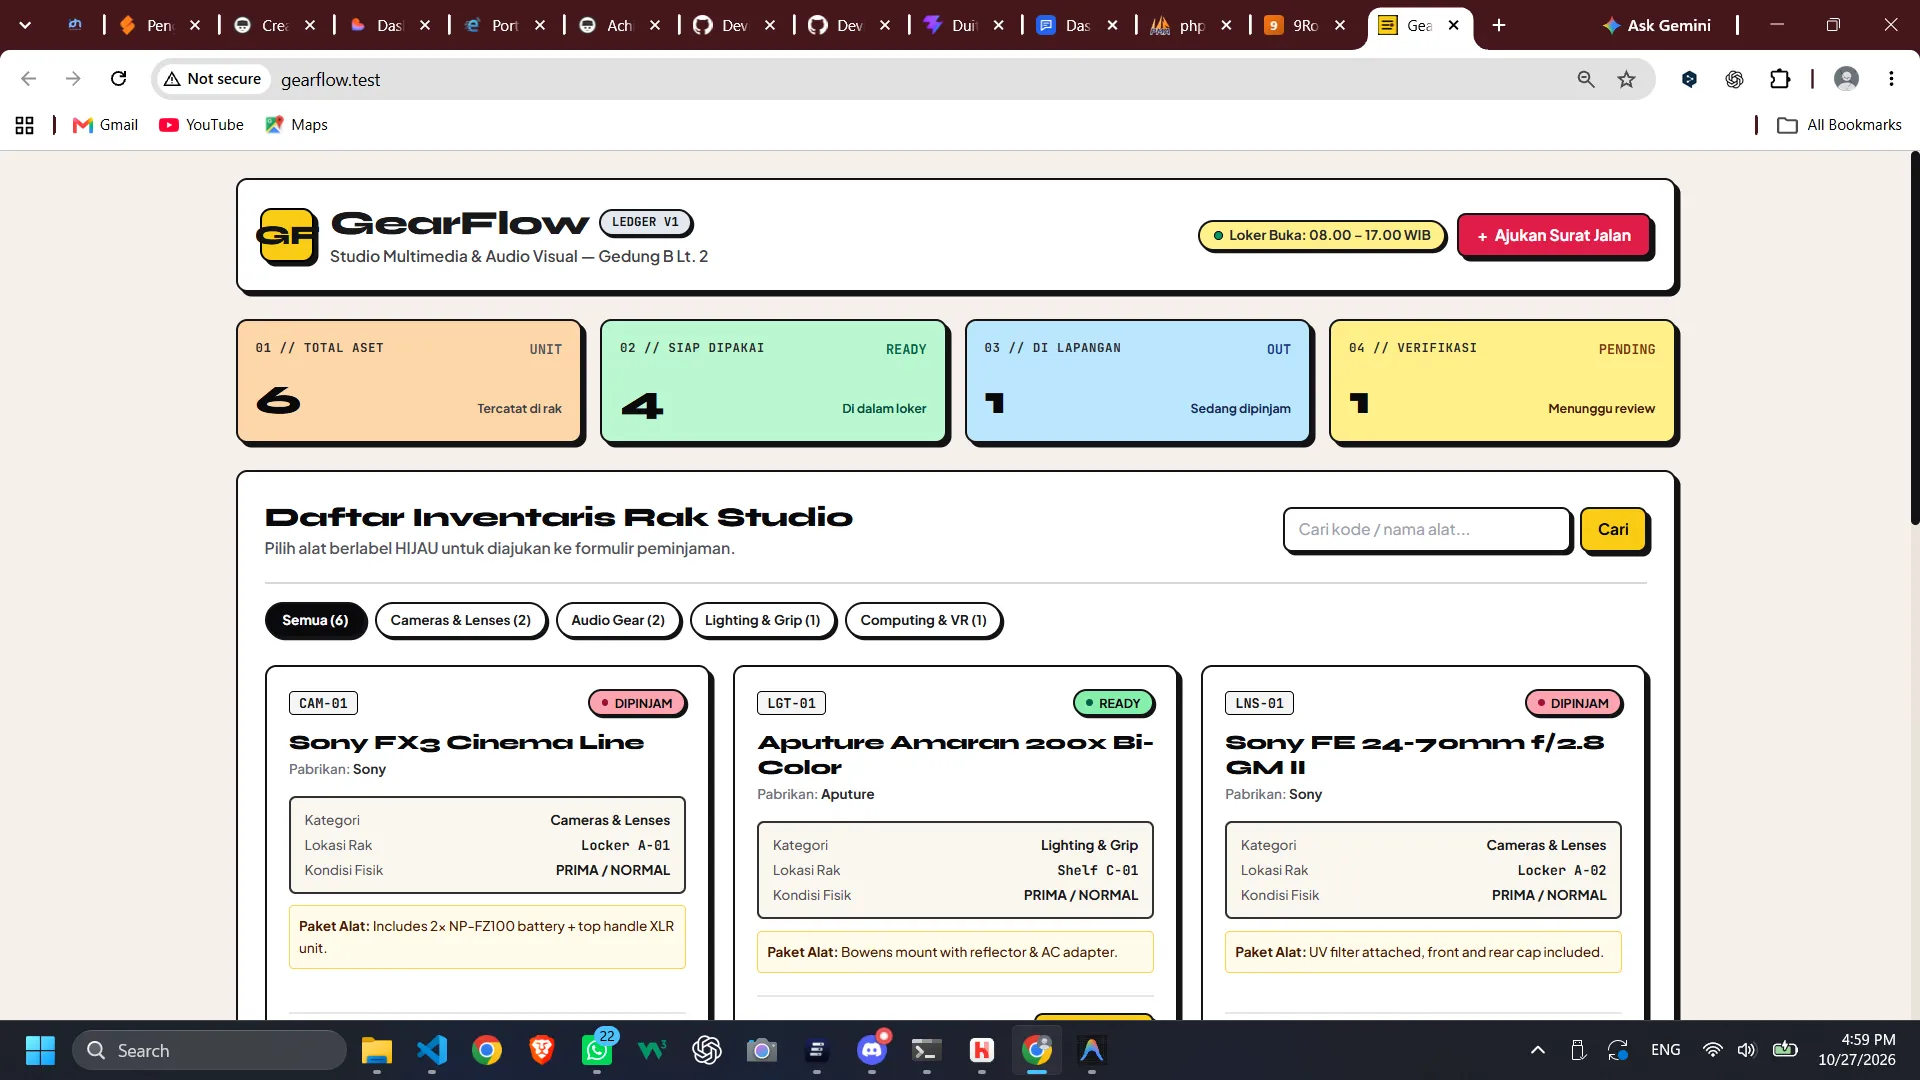The image size is (1920, 1080).
Task: Open Brave browser from taskbar
Action: (542, 1050)
